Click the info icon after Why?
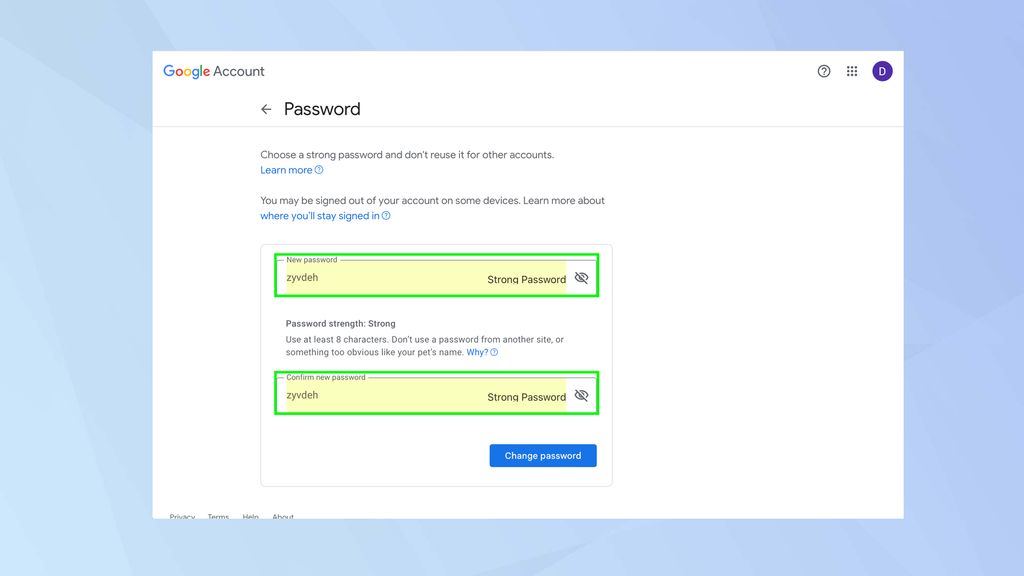Screen dimensions: 1024x576 493,352
